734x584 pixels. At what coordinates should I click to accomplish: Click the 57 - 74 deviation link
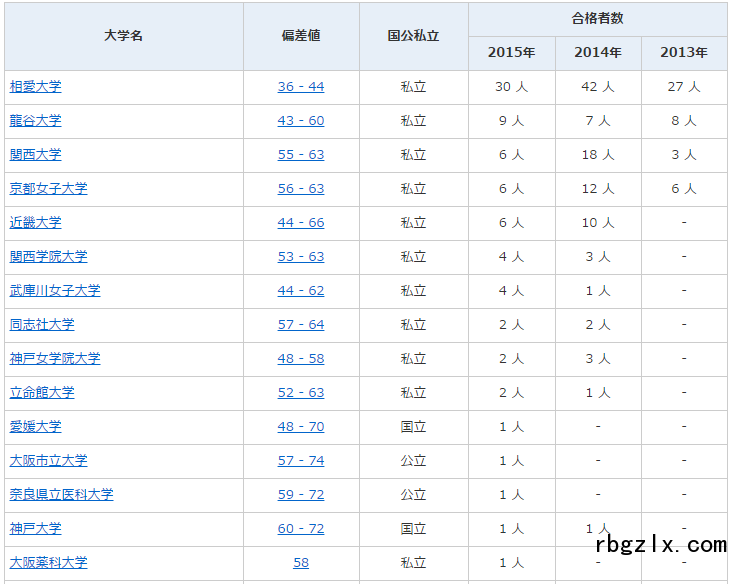[301, 460]
